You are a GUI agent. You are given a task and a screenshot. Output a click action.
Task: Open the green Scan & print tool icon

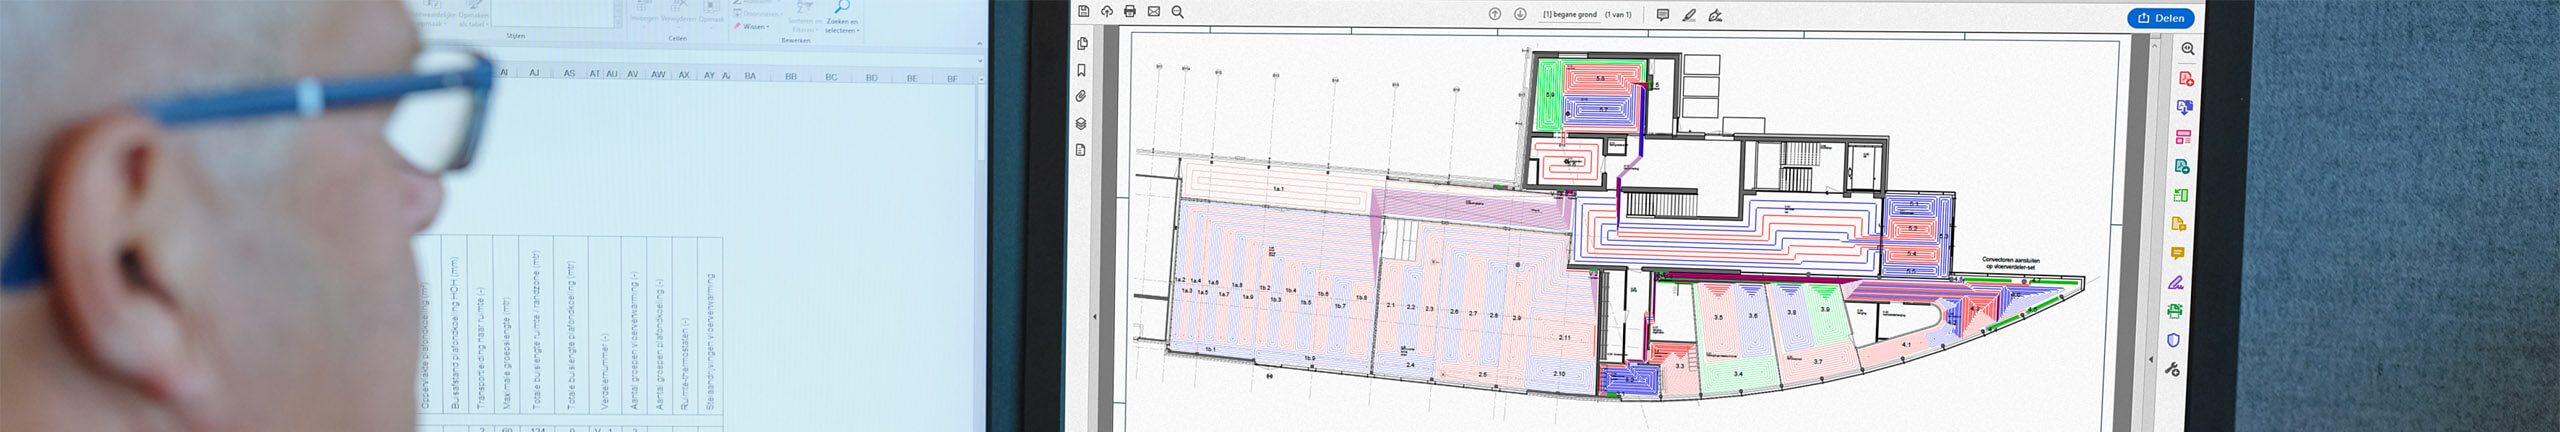(x=2174, y=311)
